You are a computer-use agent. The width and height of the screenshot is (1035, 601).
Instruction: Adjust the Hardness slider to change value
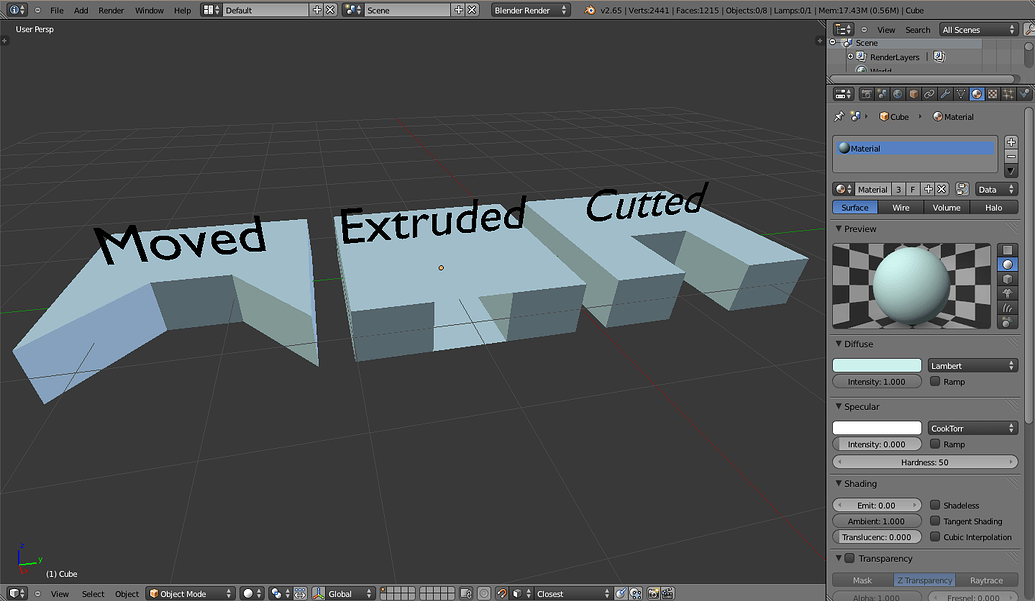coord(924,461)
